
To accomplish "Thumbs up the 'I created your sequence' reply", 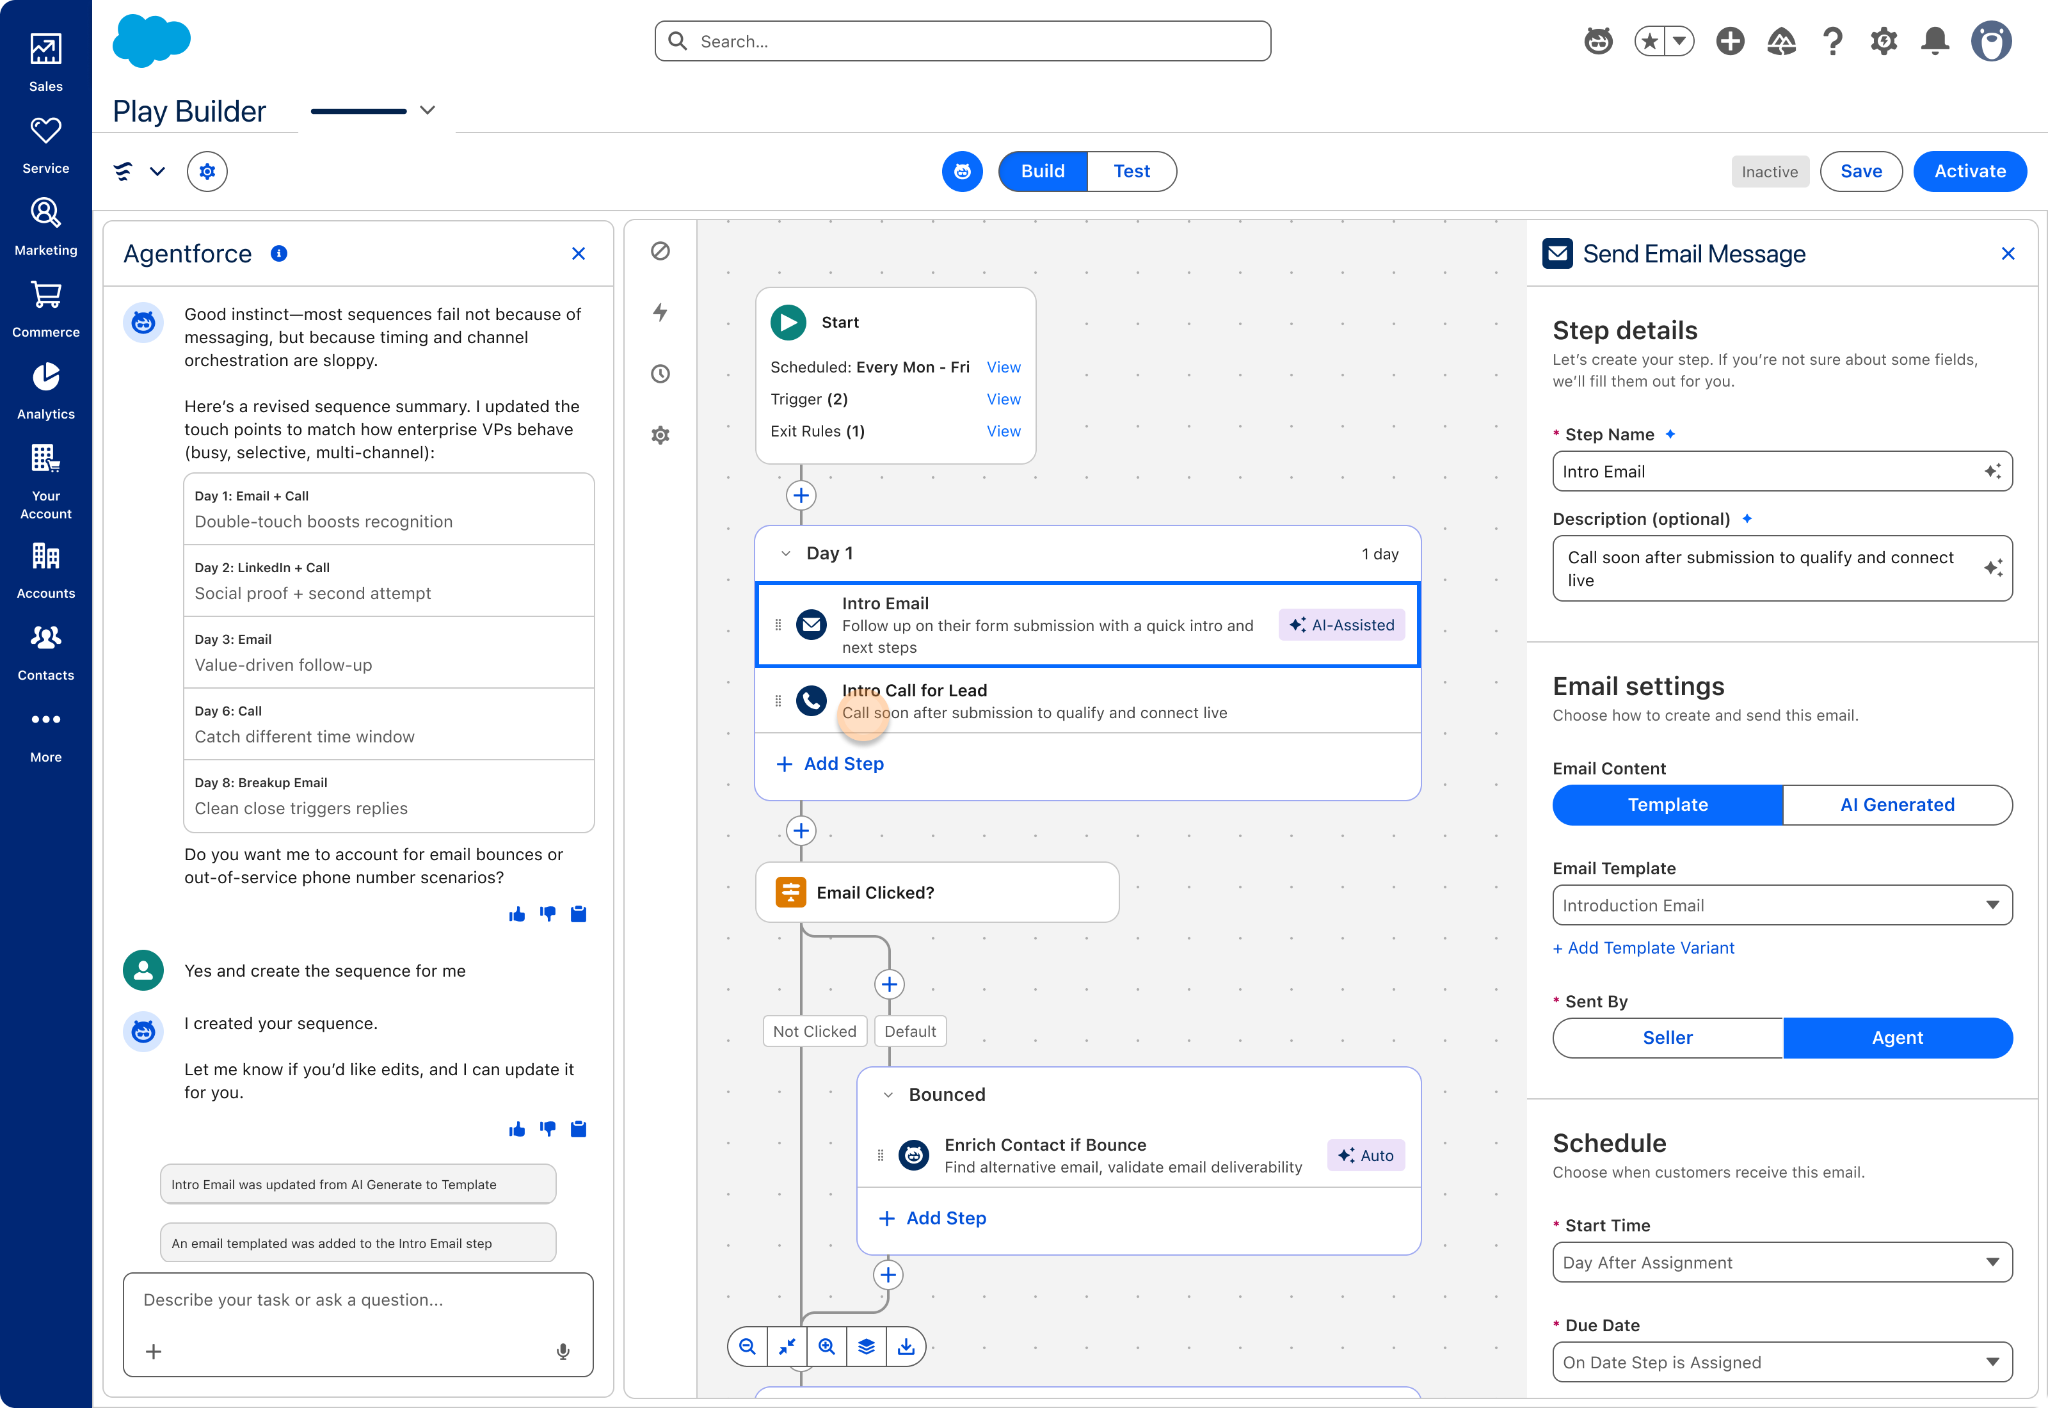I will click(x=517, y=1129).
